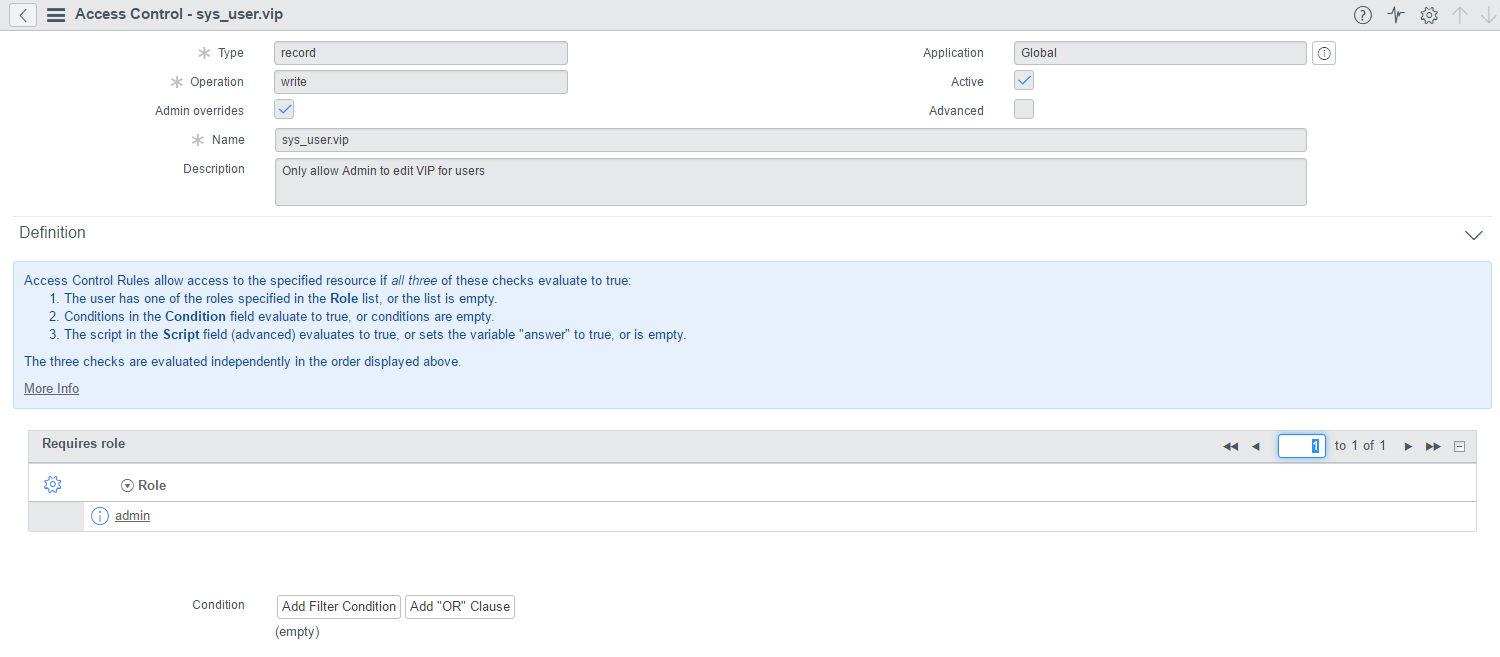Click the Application info icon next to Global
The height and width of the screenshot is (657, 1500).
1324,54
